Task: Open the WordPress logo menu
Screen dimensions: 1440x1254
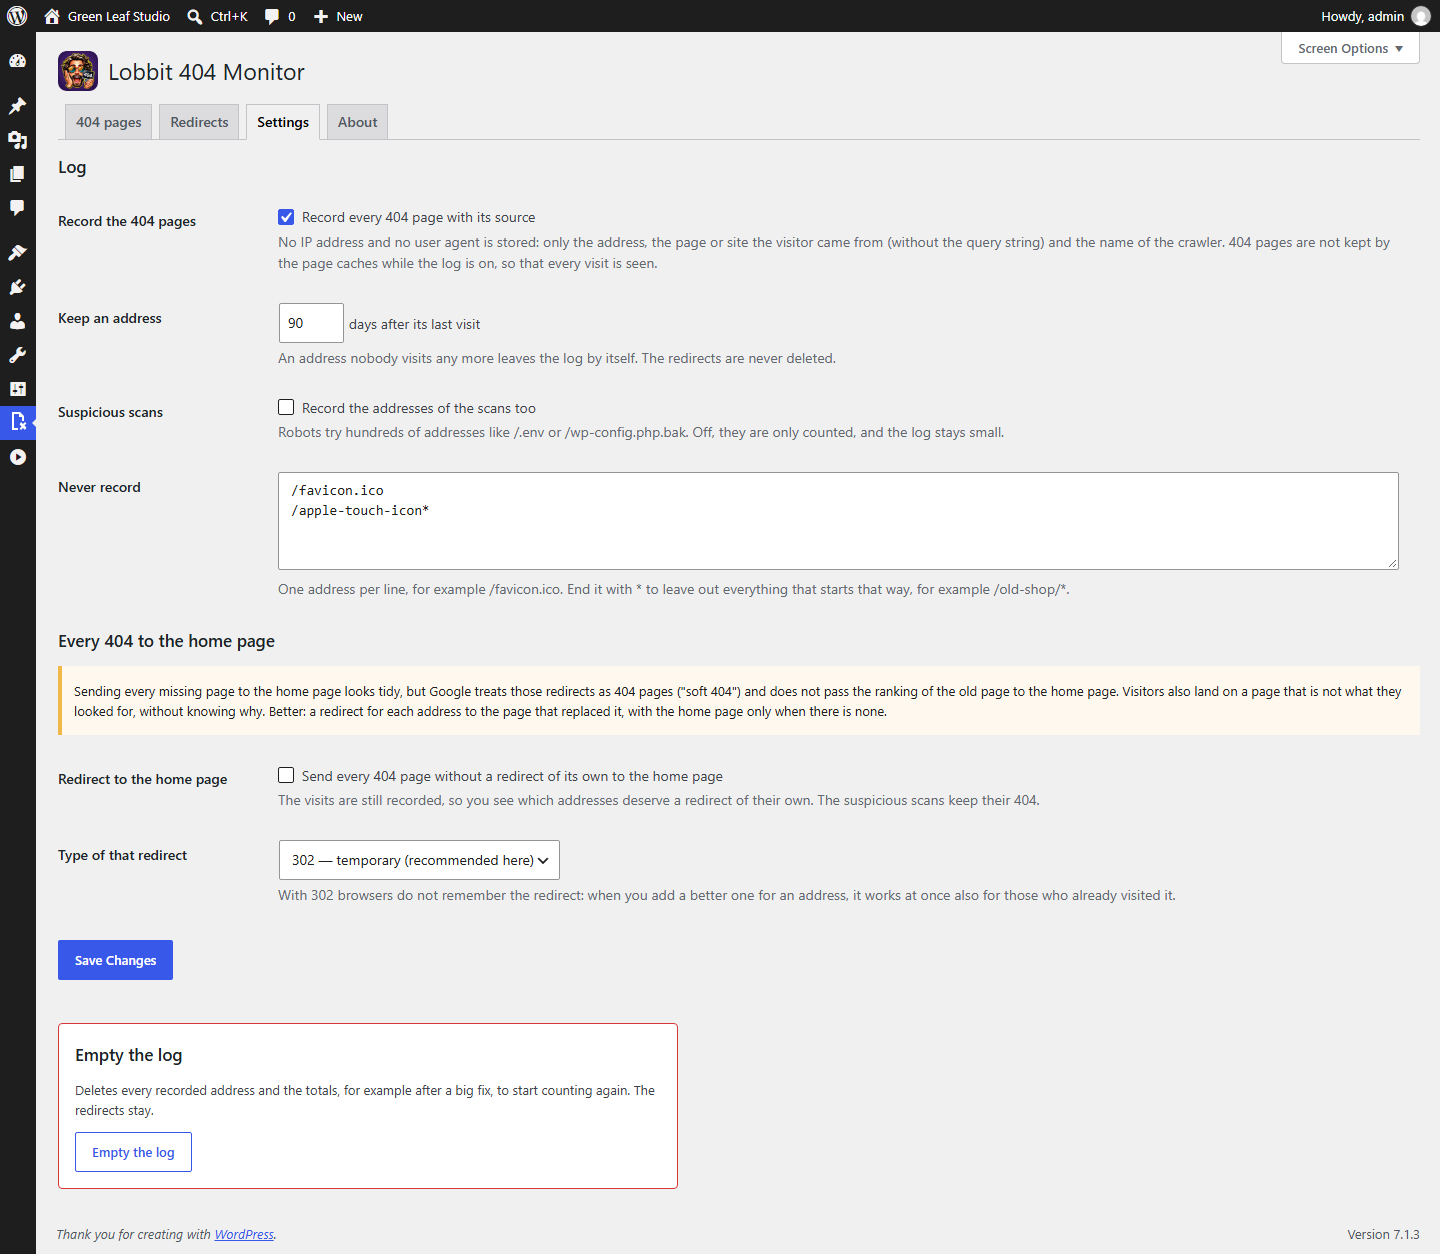Action: pyautogui.click(x=17, y=16)
